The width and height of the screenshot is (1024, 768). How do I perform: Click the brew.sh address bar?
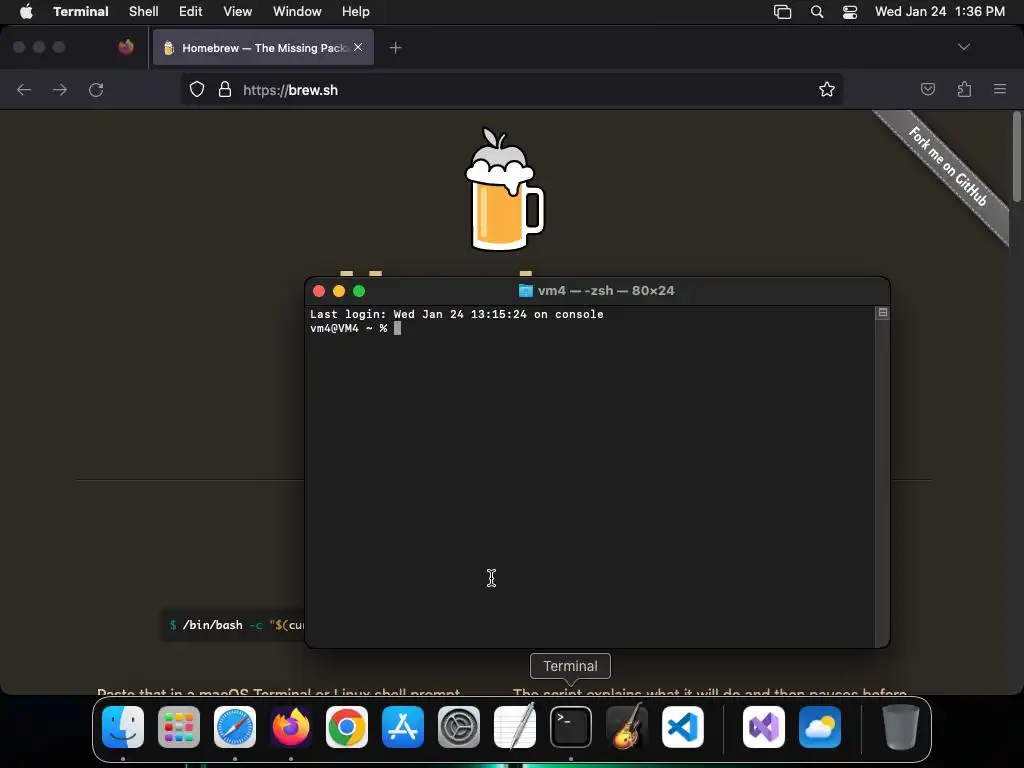pyautogui.click(x=512, y=89)
